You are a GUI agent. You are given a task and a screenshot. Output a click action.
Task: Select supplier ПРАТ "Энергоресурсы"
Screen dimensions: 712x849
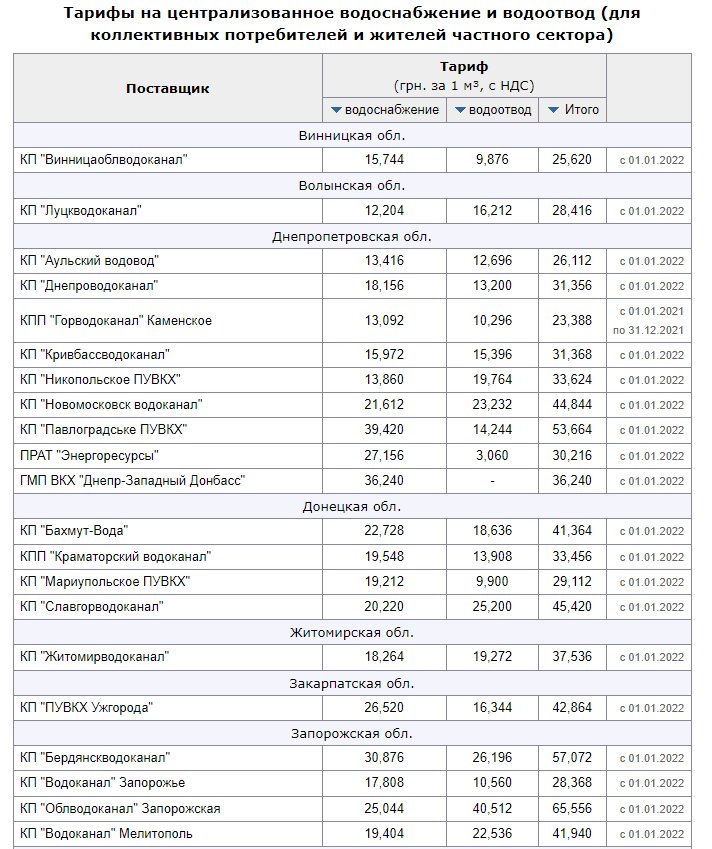[89, 455]
